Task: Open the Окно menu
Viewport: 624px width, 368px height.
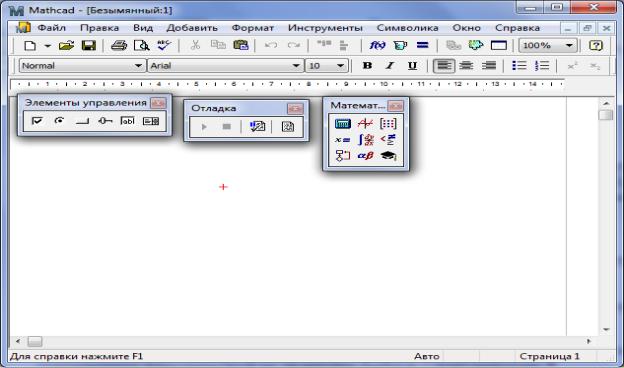Action: (466, 28)
